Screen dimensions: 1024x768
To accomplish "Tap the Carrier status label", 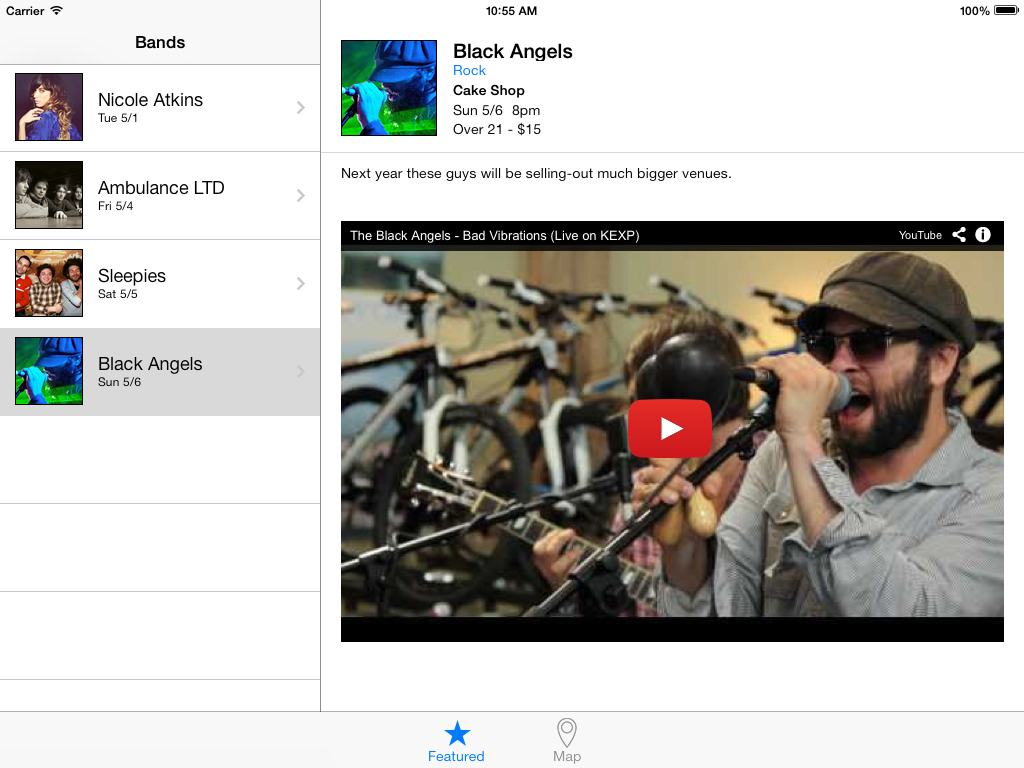I will point(25,11).
